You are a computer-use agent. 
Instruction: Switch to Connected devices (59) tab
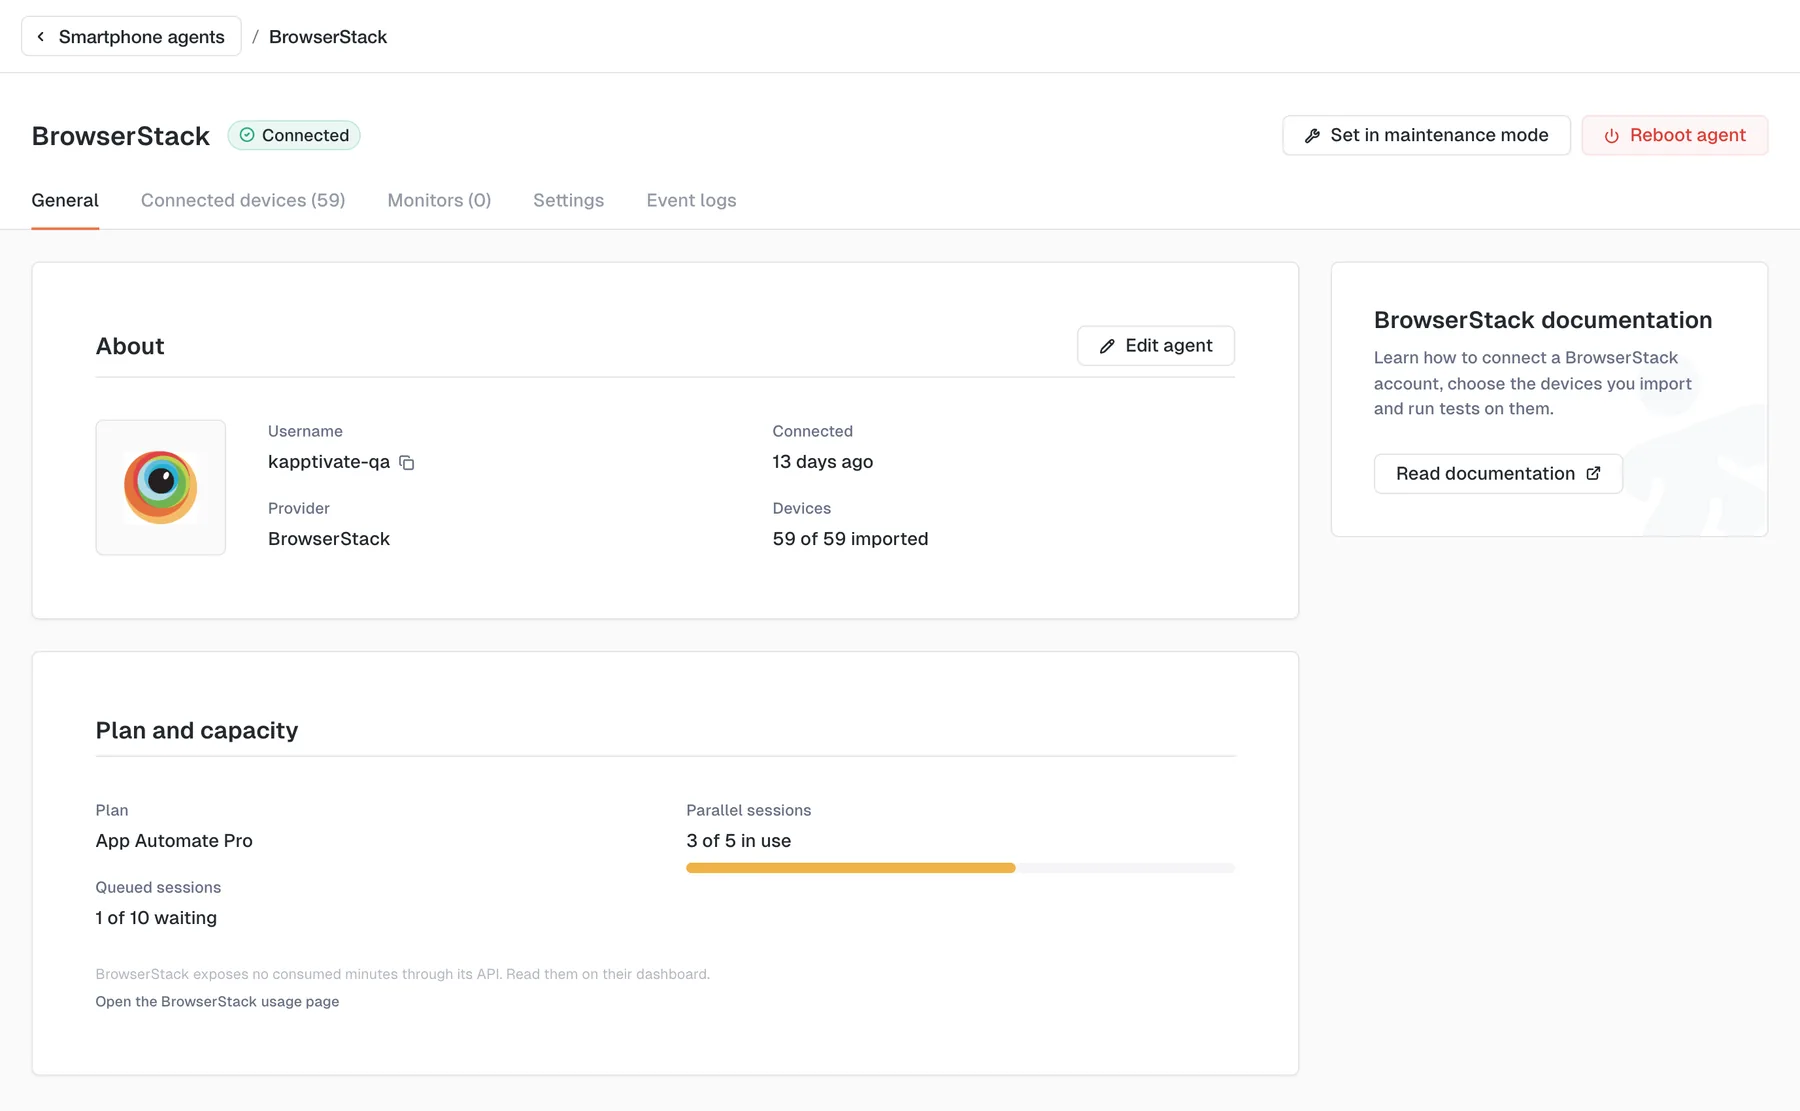(243, 200)
